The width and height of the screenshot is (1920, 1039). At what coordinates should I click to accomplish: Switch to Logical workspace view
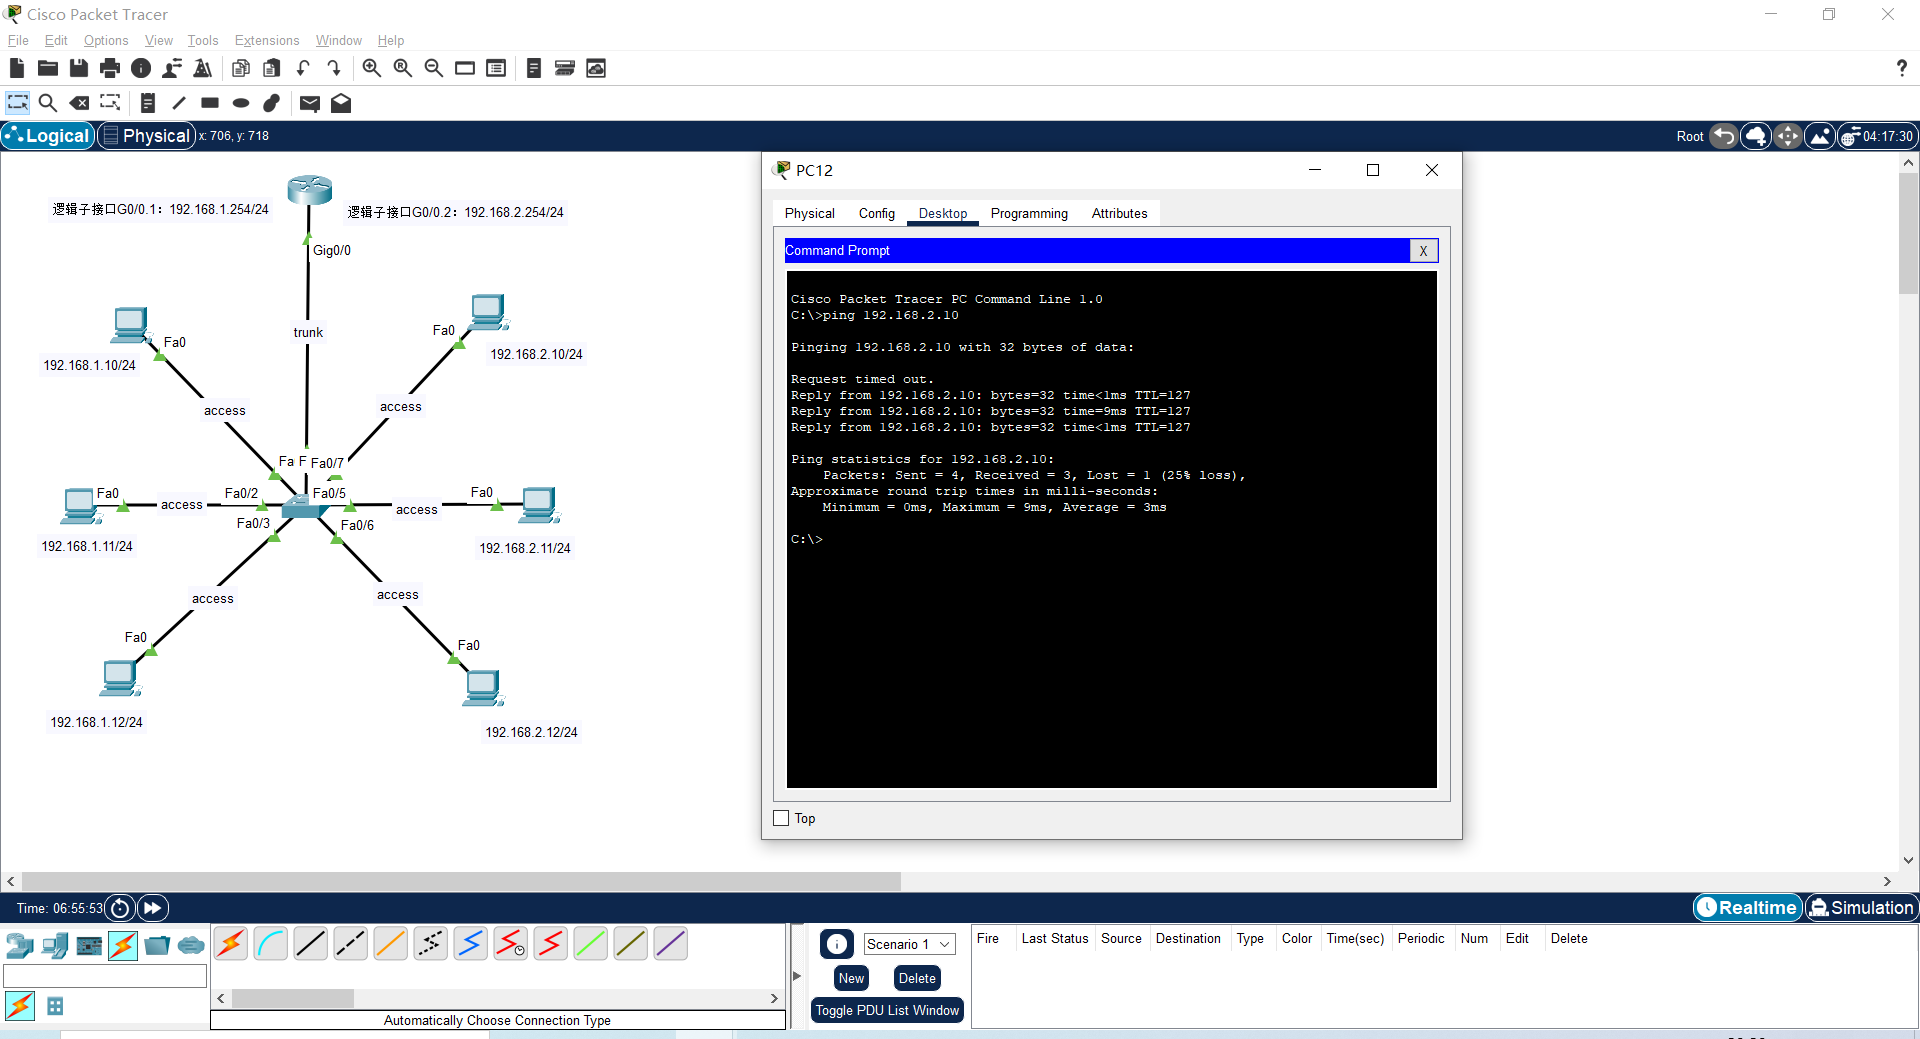(x=48, y=136)
